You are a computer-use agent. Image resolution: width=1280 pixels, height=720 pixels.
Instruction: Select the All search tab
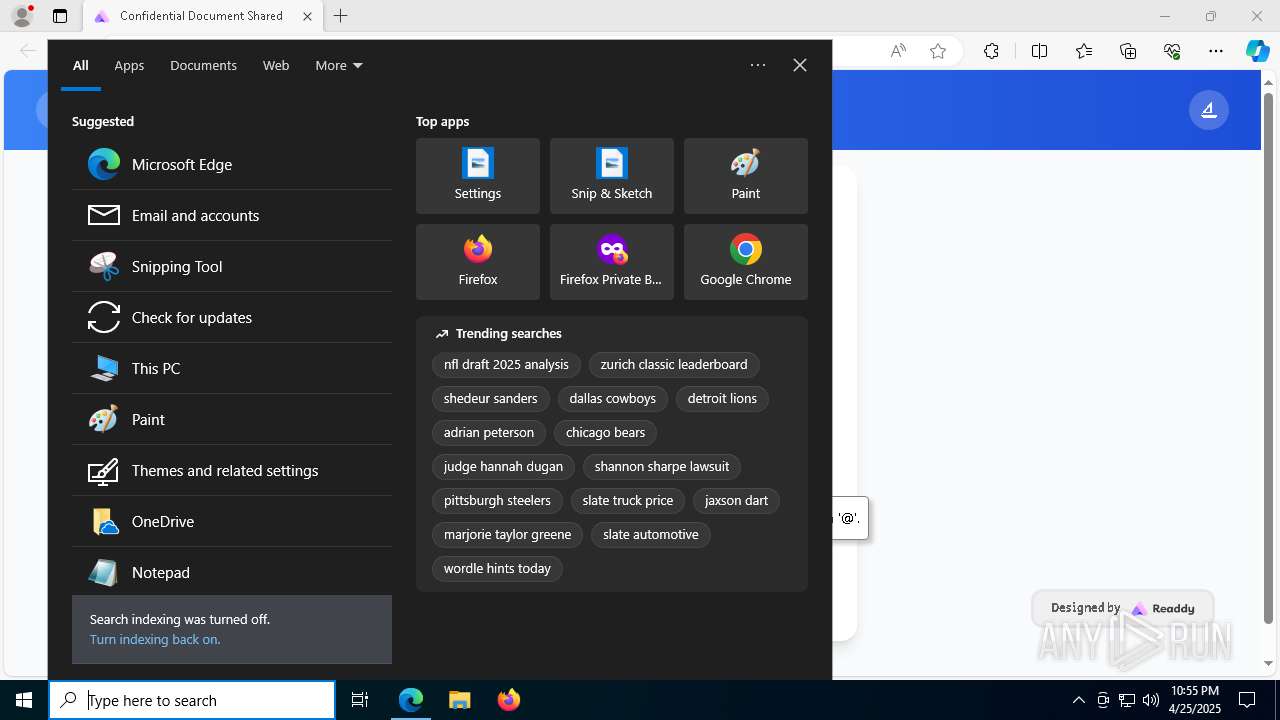coord(81,65)
